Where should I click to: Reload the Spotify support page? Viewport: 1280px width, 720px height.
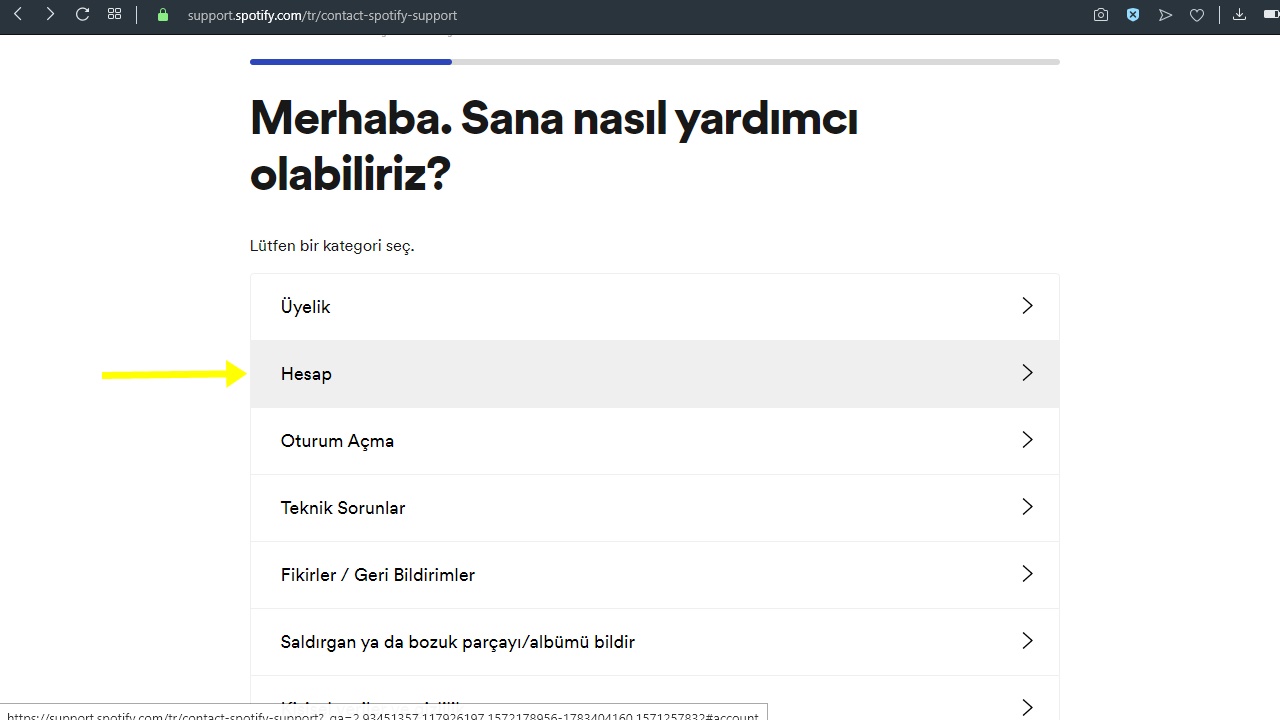pos(82,14)
